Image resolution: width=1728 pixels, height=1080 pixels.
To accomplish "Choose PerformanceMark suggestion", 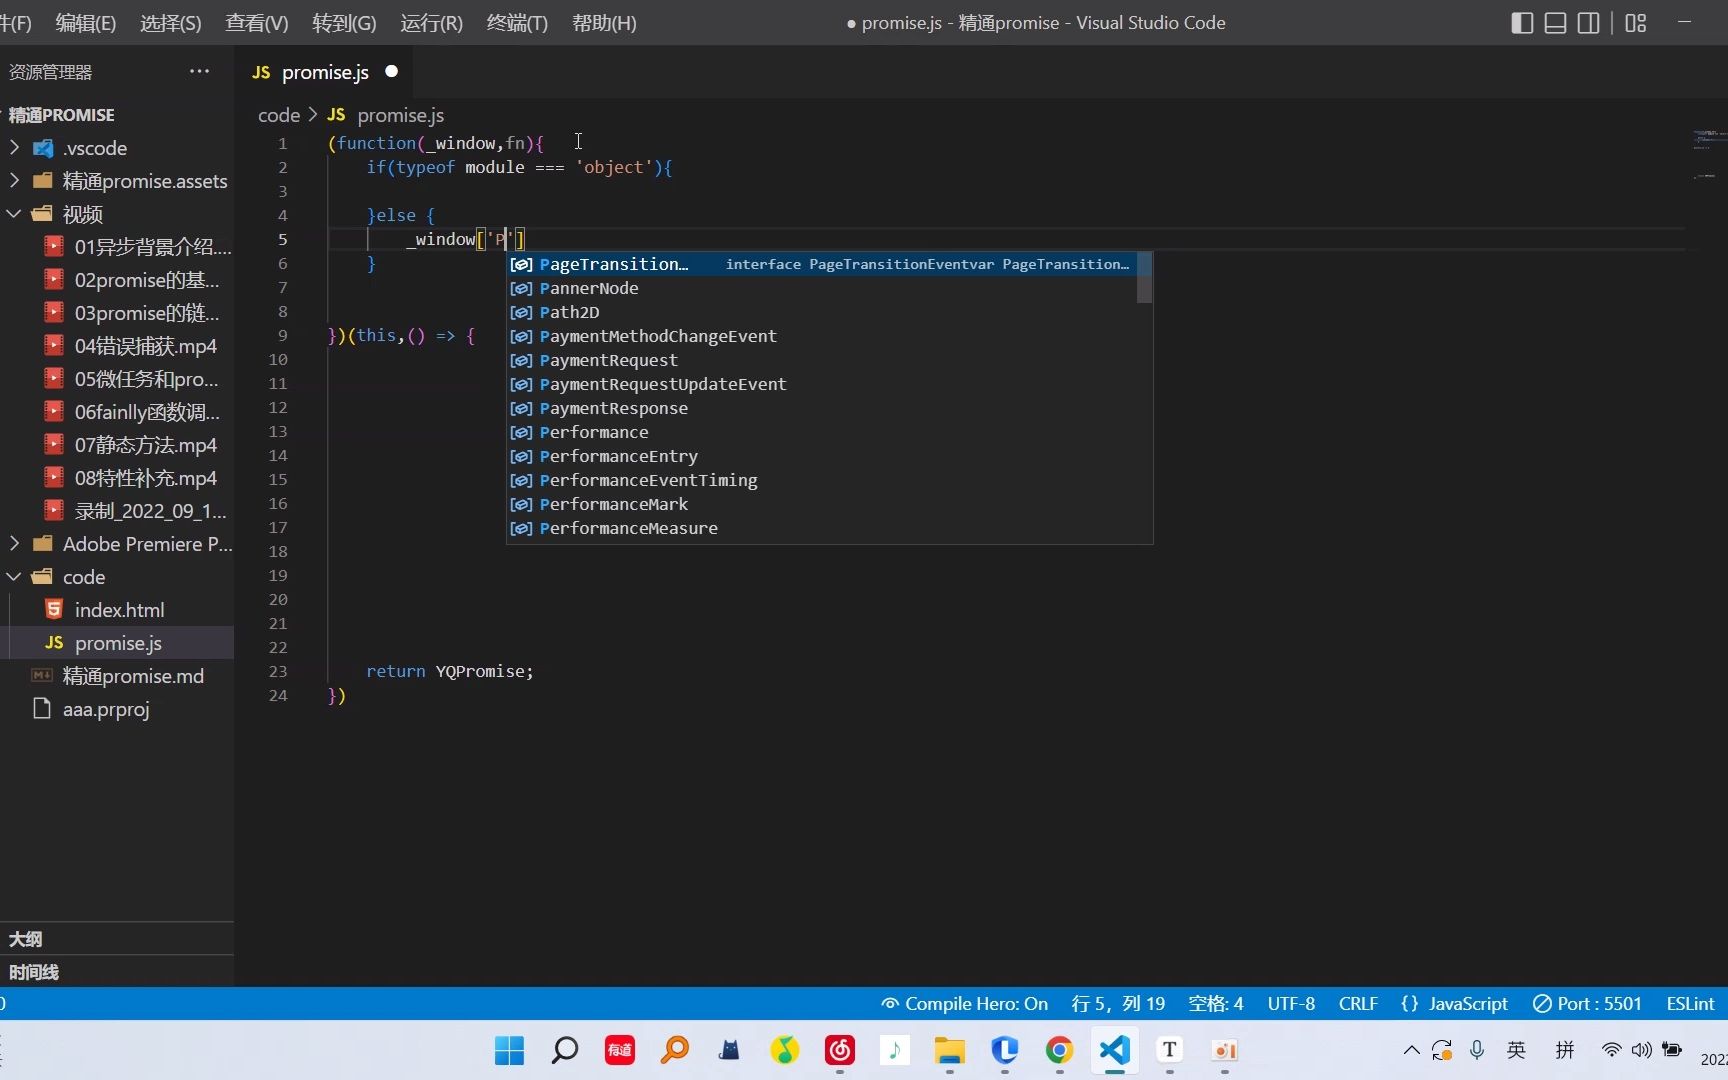I will 822,504.
